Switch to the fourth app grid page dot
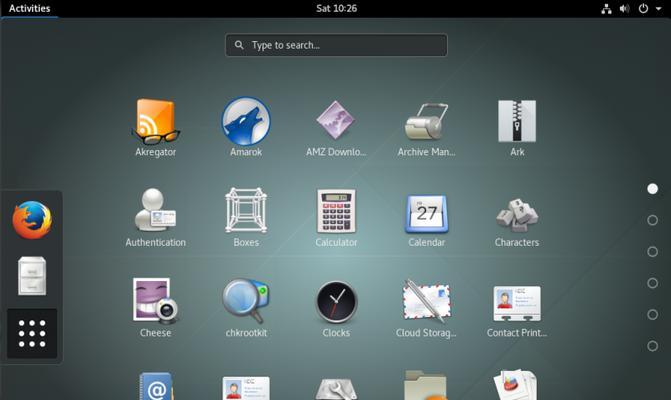 click(652, 283)
